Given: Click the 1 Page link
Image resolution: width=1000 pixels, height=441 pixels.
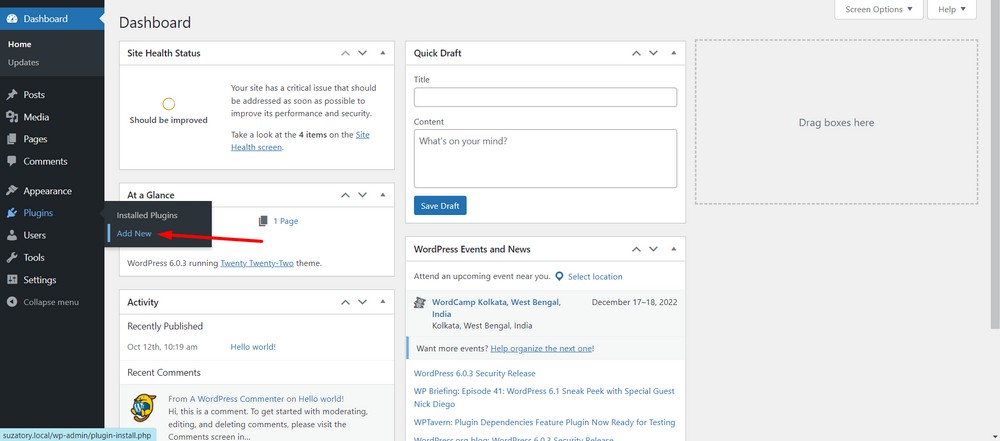Looking at the screenshot, I should point(286,221).
